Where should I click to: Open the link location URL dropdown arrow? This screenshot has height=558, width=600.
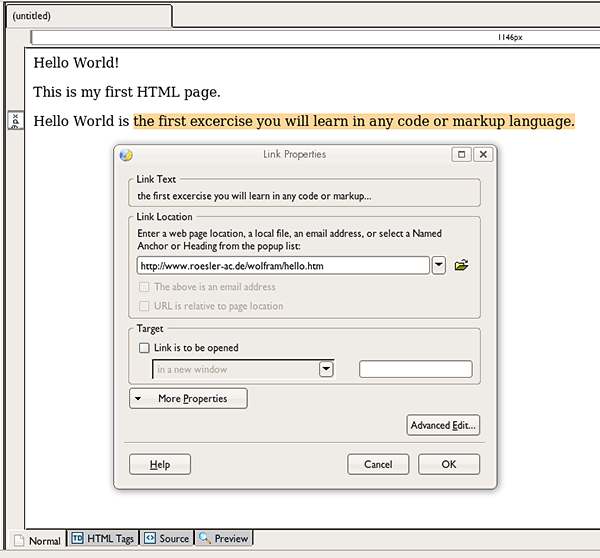coord(439,266)
